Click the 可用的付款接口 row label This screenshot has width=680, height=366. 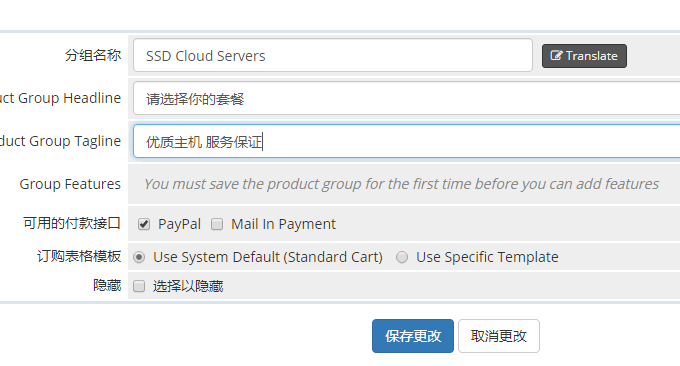pos(72,223)
